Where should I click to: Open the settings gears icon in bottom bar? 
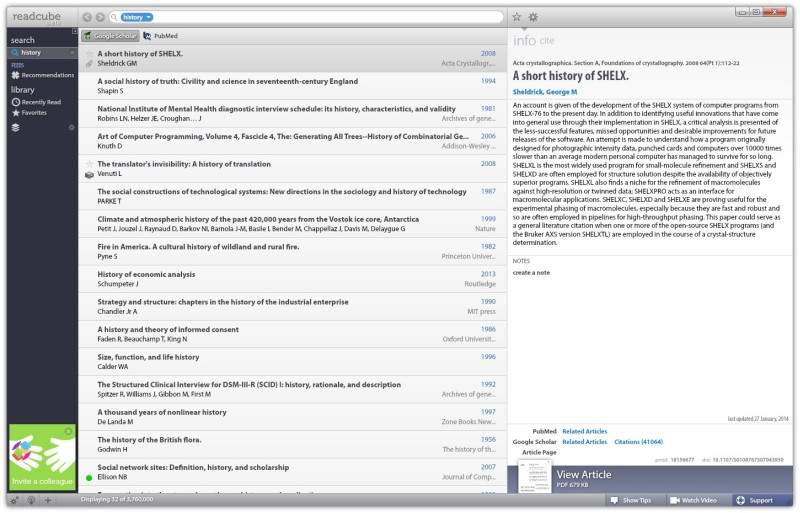15,501
